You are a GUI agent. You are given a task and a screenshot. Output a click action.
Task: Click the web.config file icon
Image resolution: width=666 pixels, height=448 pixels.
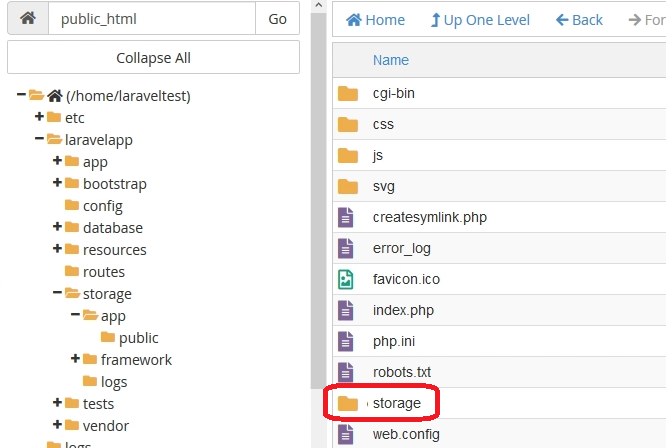pos(345,434)
